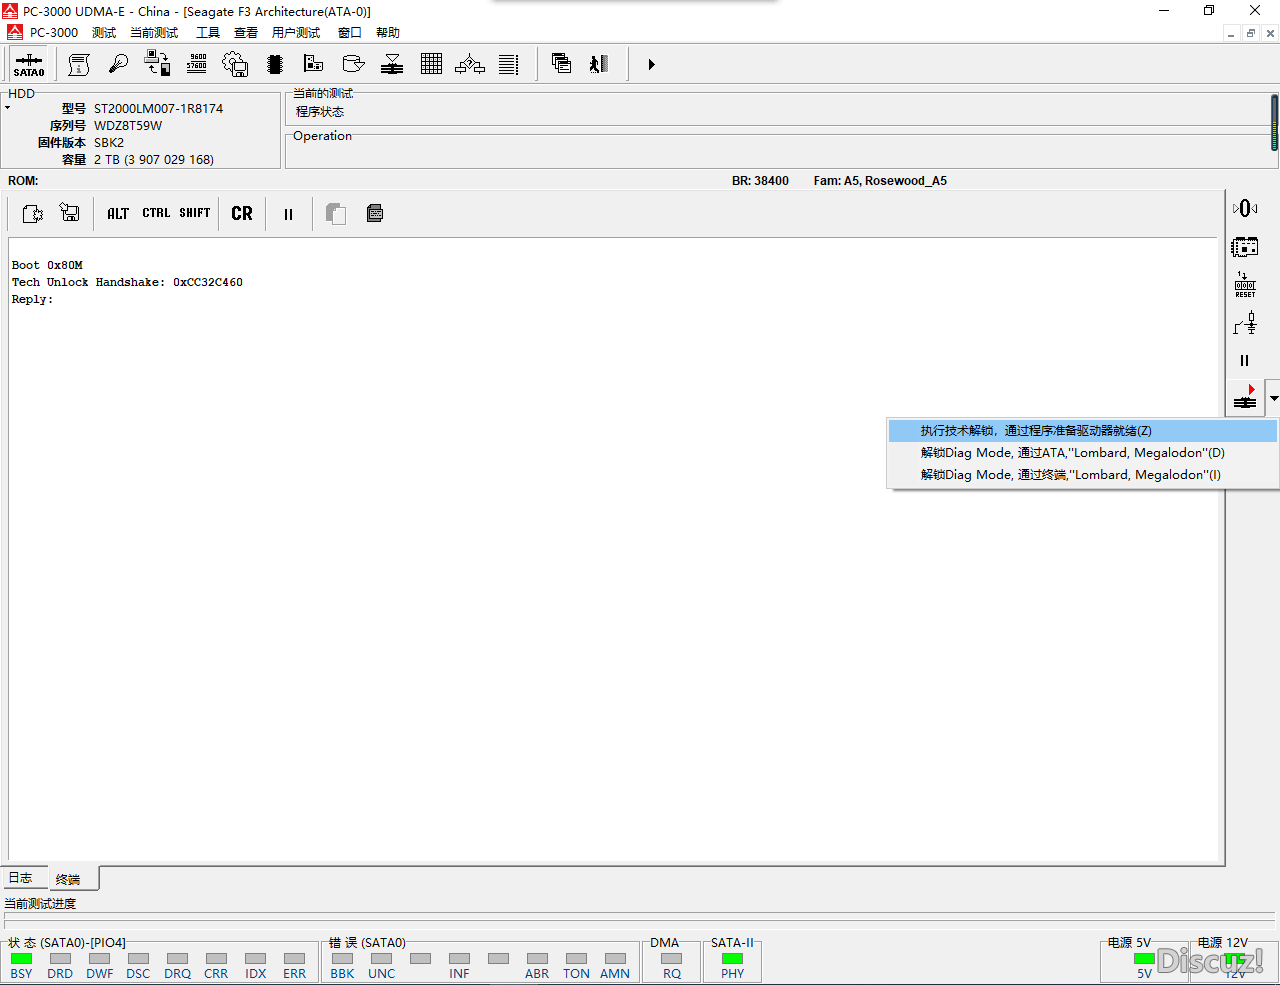Click the save to floppy terminal icon
1280x985 pixels.
(x=70, y=213)
